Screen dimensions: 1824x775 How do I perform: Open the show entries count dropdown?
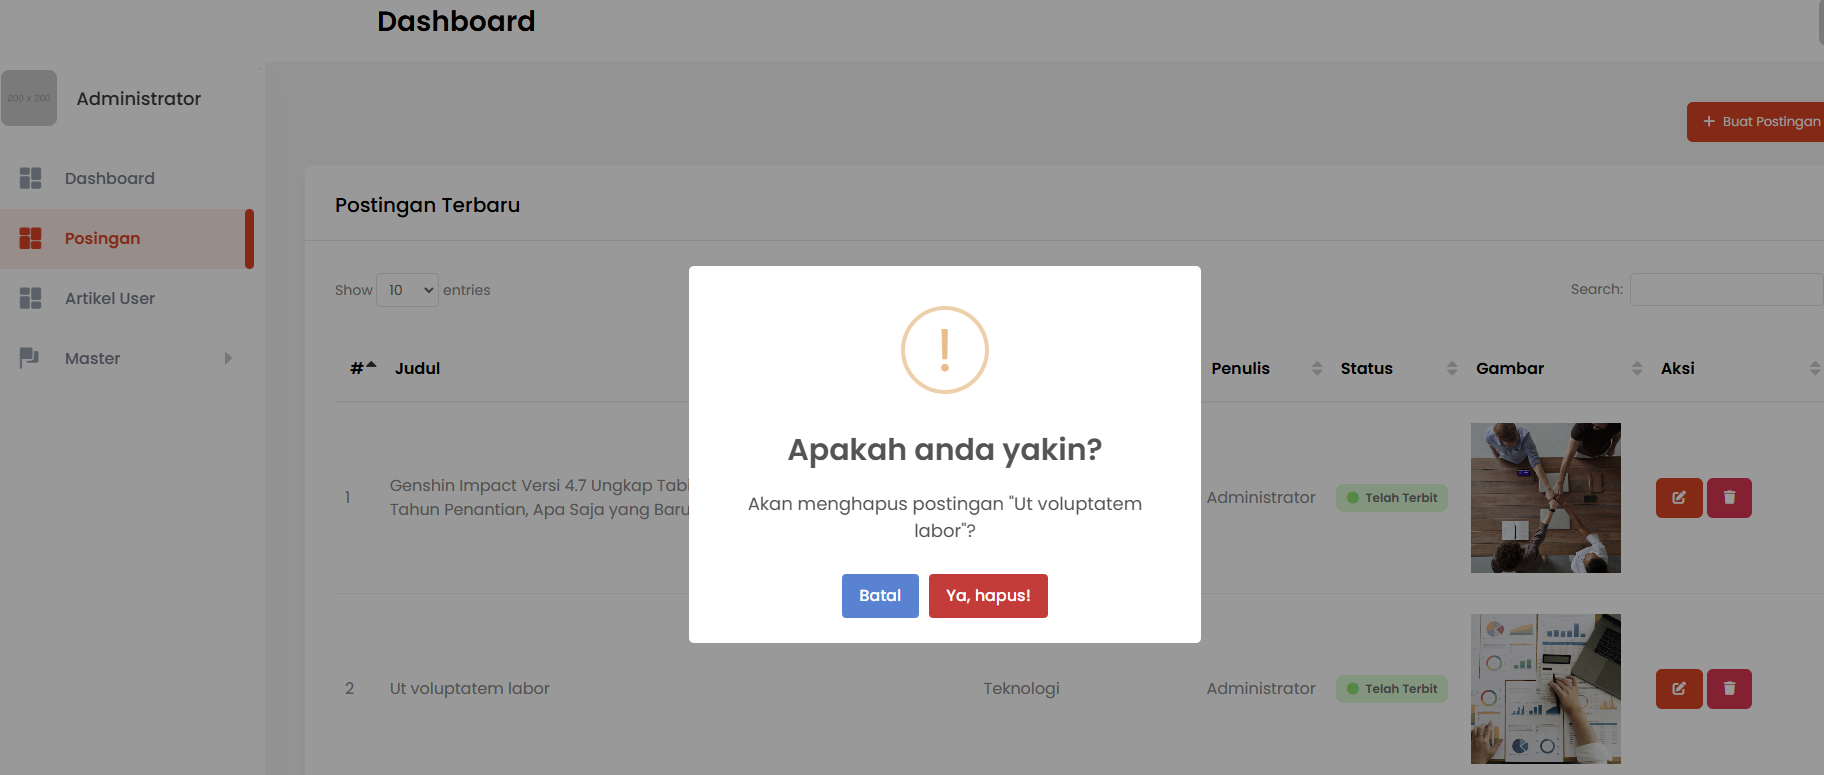point(407,290)
